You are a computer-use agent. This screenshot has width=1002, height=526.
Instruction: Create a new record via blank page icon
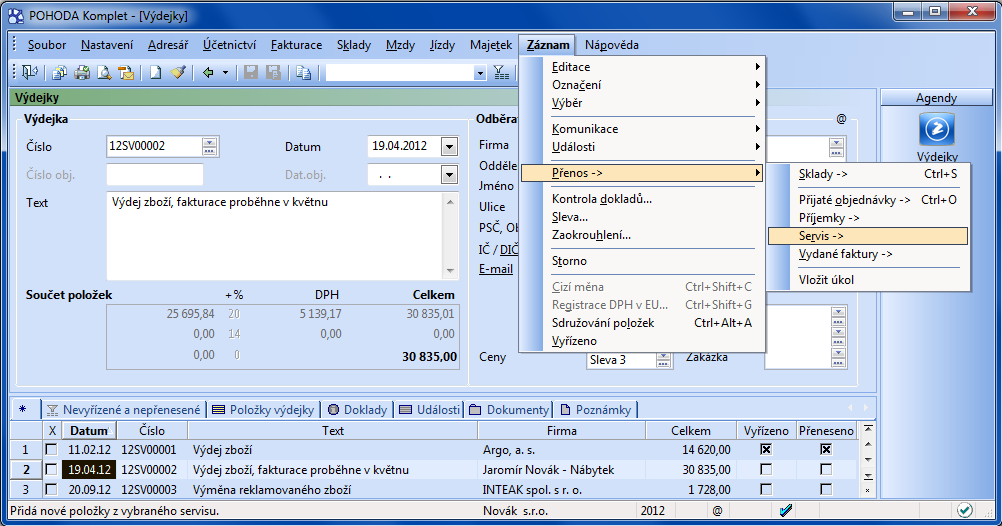tap(155, 73)
